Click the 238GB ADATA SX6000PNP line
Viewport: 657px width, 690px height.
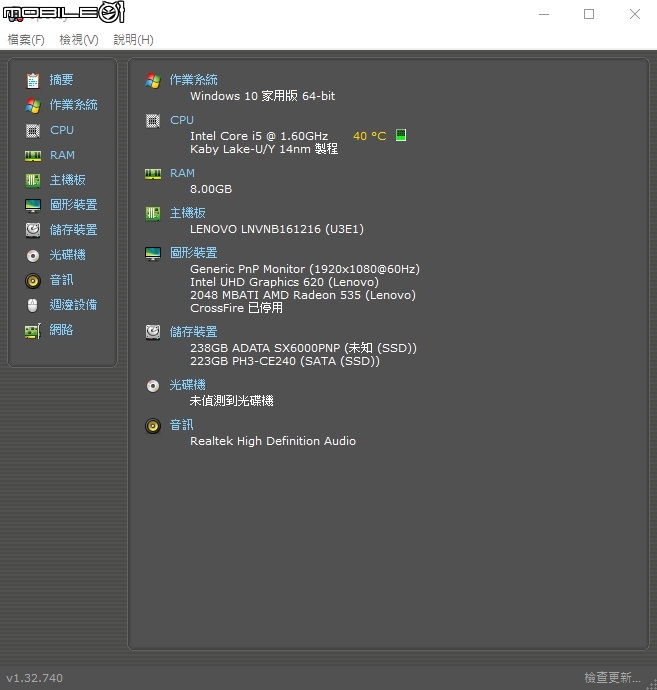coord(303,348)
